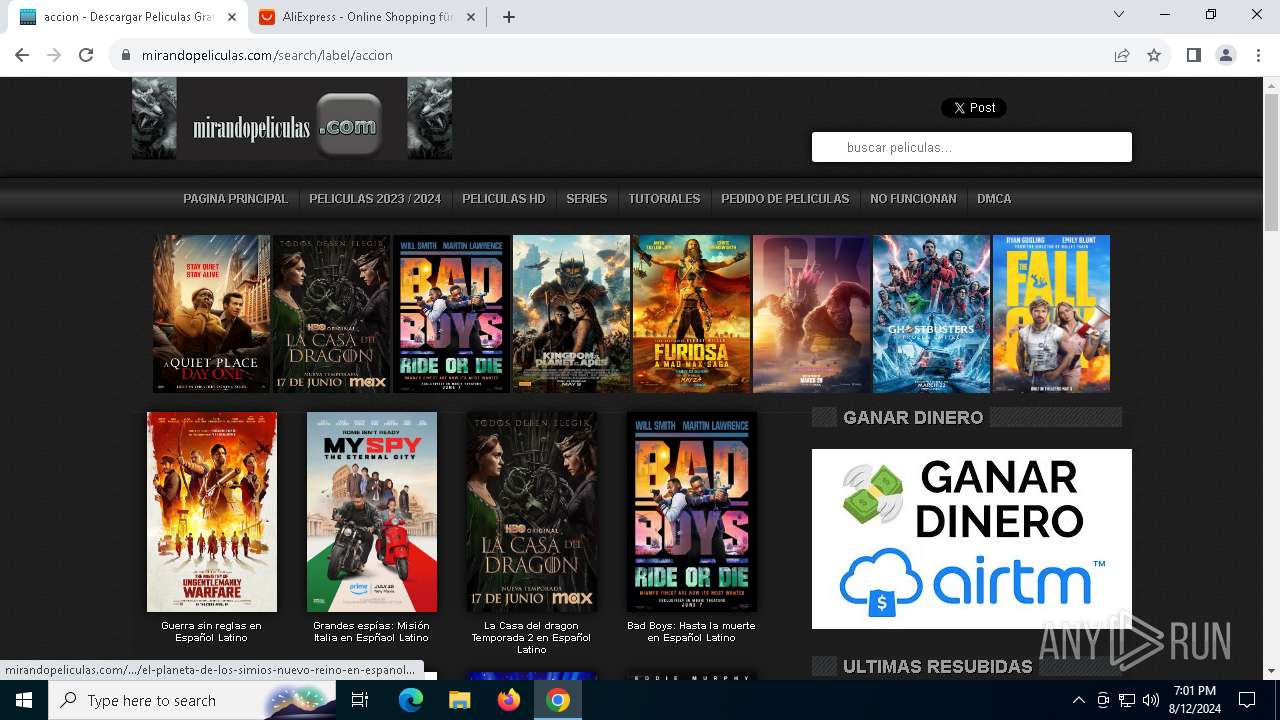Show hidden system tray icons chevron
The width and height of the screenshot is (1280, 720).
pyautogui.click(x=1078, y=700)
